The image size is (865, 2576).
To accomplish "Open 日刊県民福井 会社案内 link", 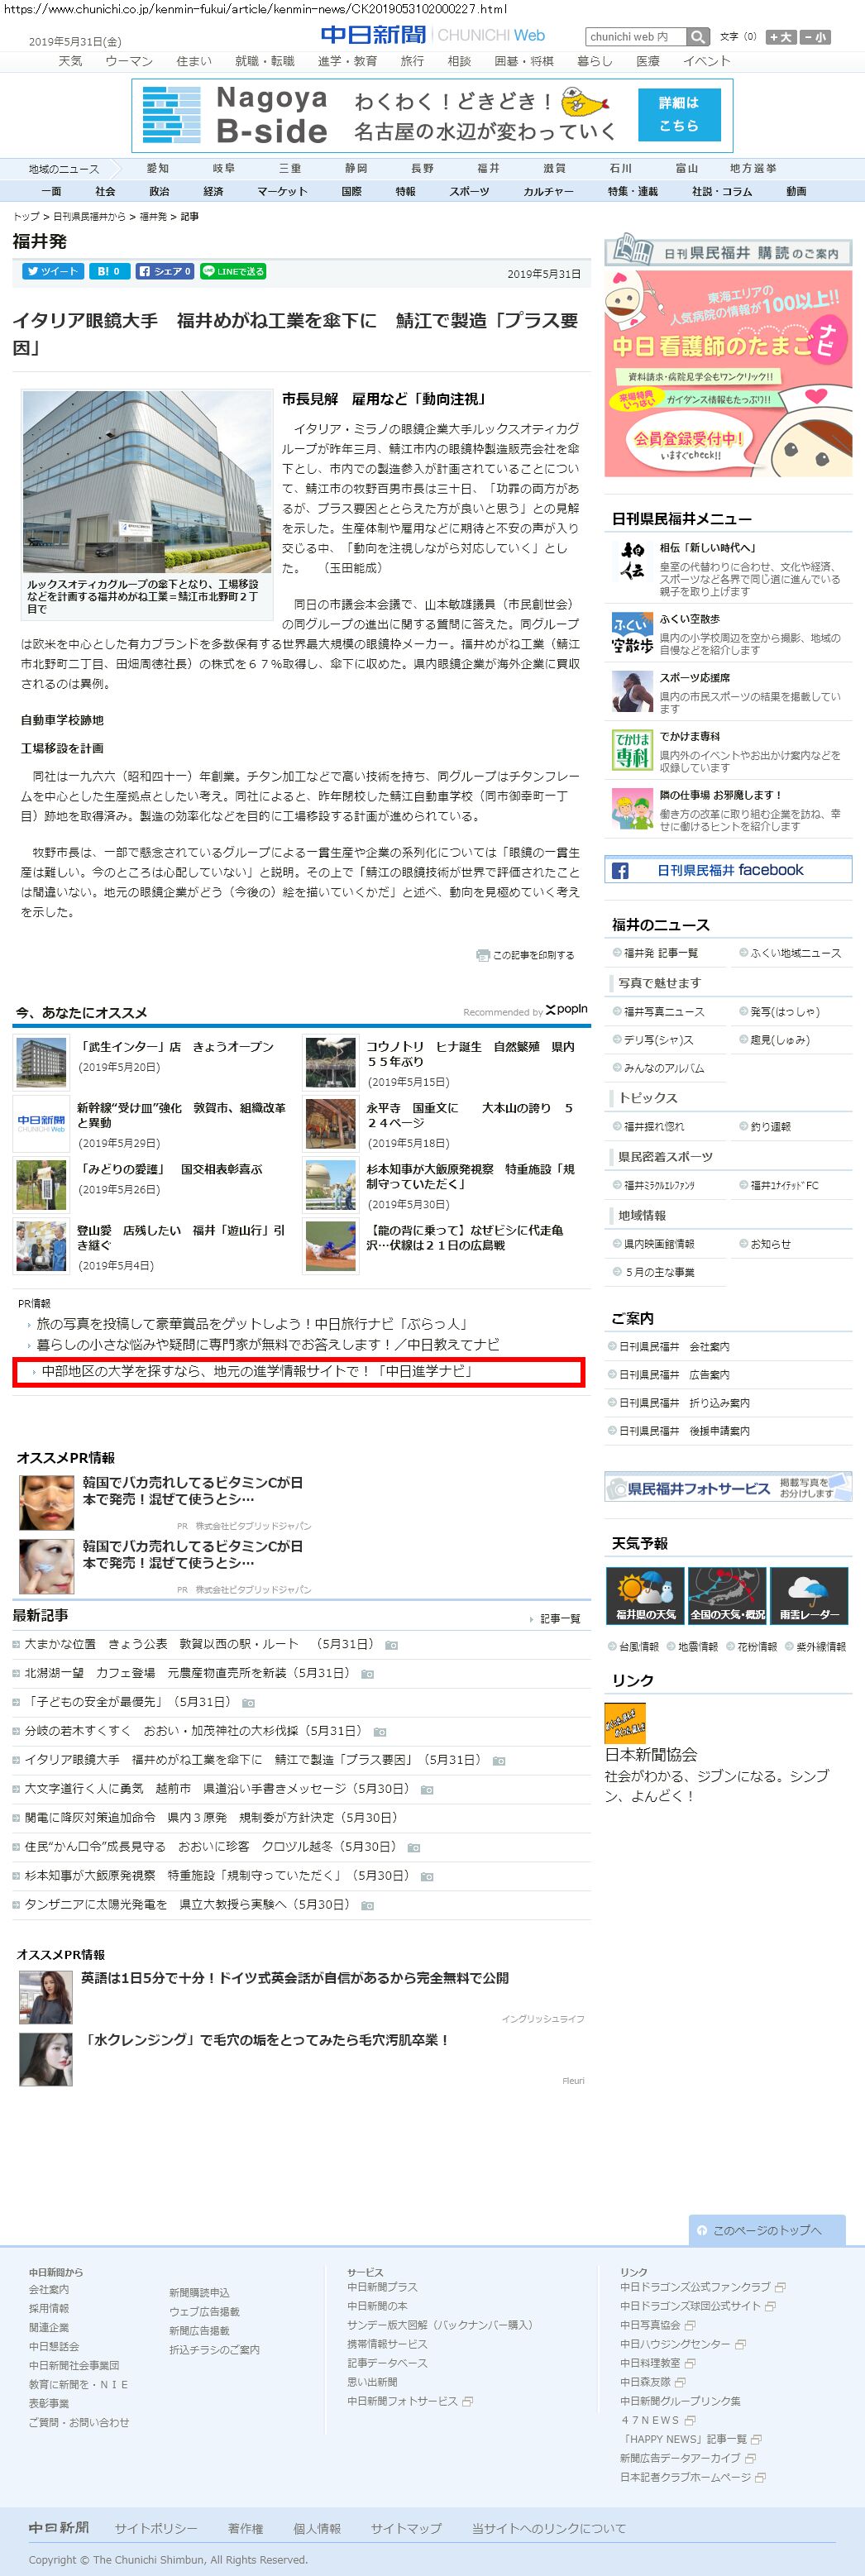I will click(x=674, y=1346).
